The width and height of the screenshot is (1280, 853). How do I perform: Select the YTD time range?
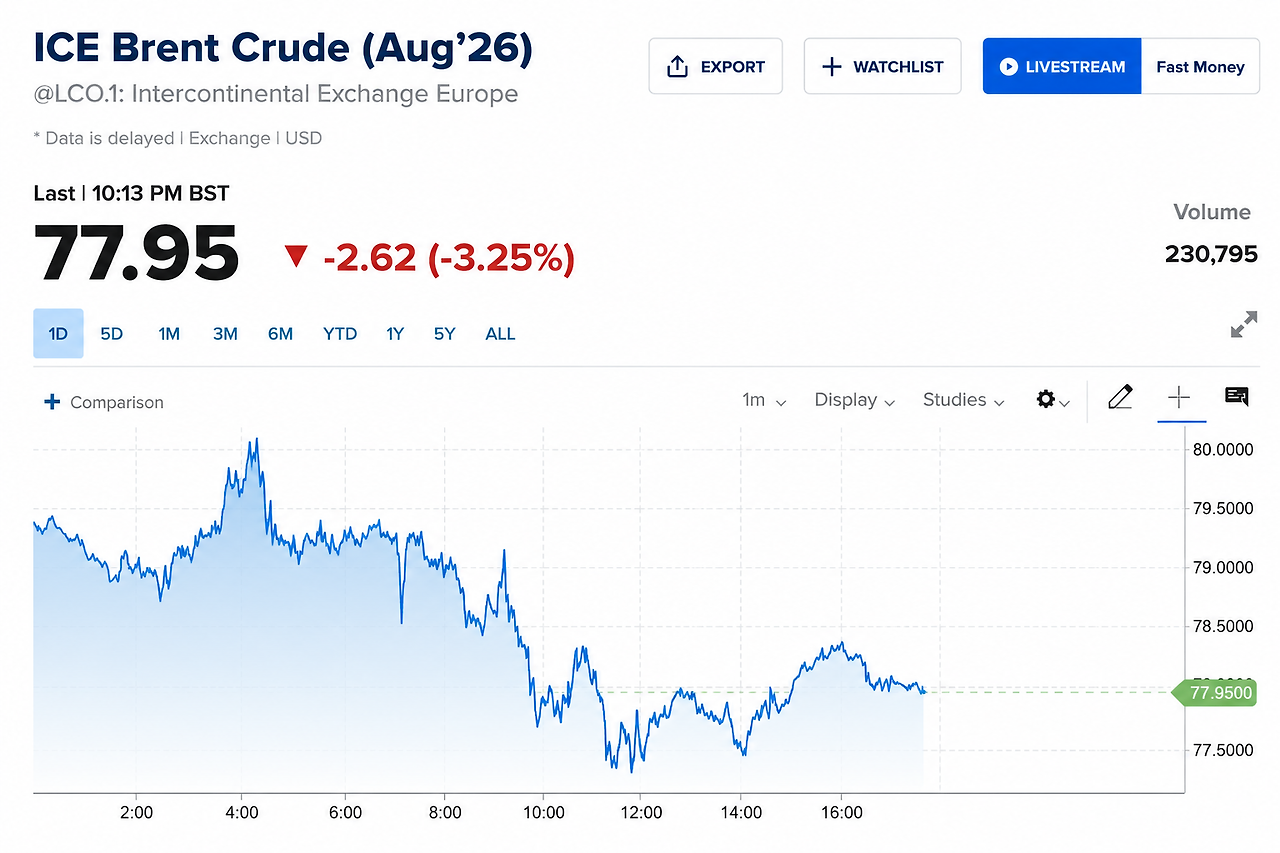click(340, 334)
